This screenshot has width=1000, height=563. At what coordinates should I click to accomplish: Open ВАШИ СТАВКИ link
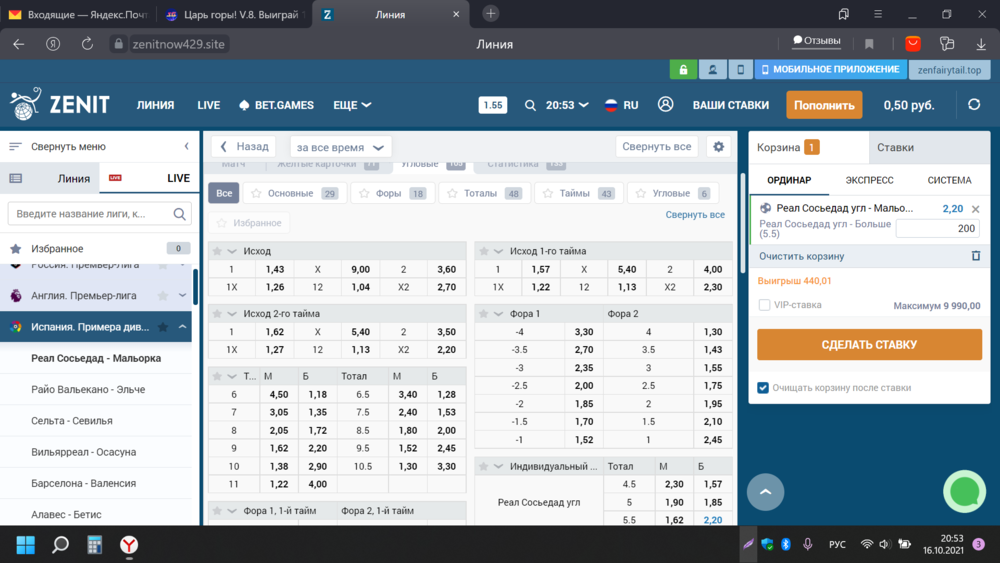pos(731,105)
